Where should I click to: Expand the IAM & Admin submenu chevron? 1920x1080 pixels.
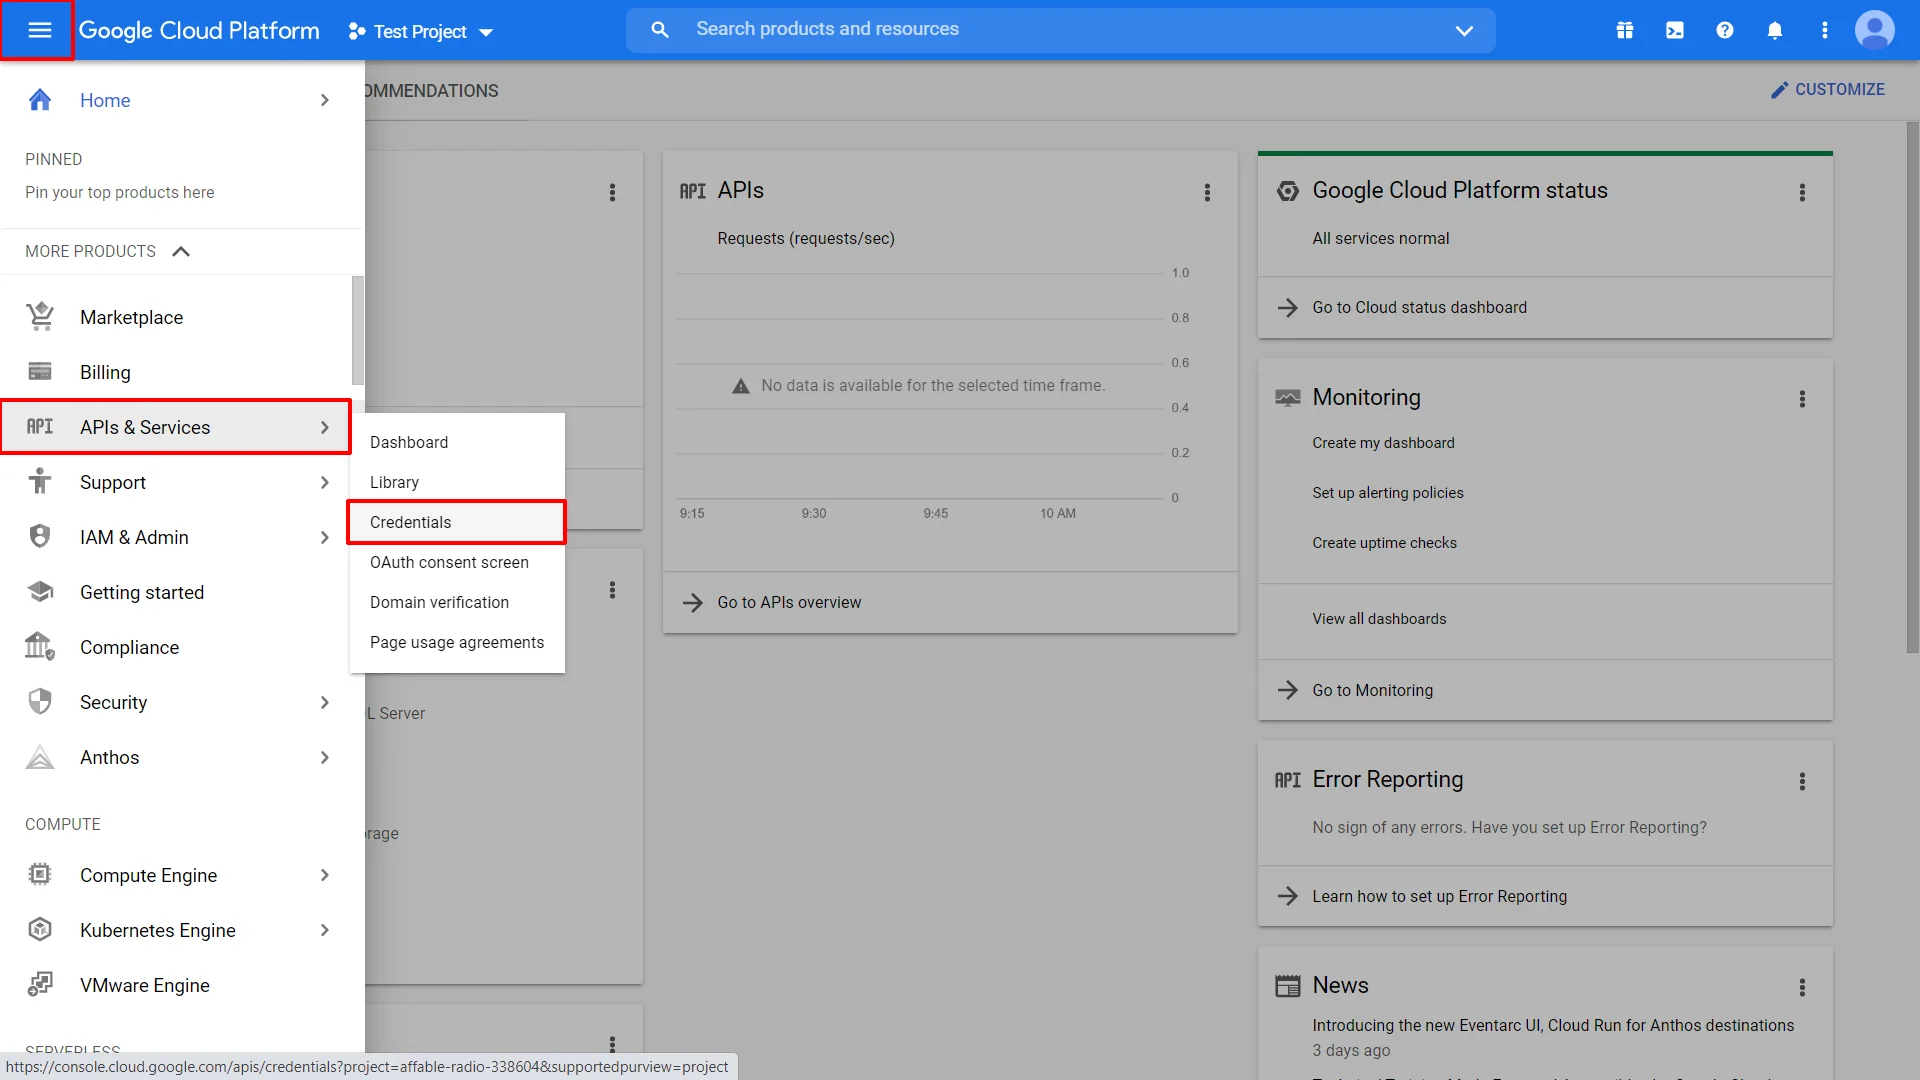pos(324,537)
